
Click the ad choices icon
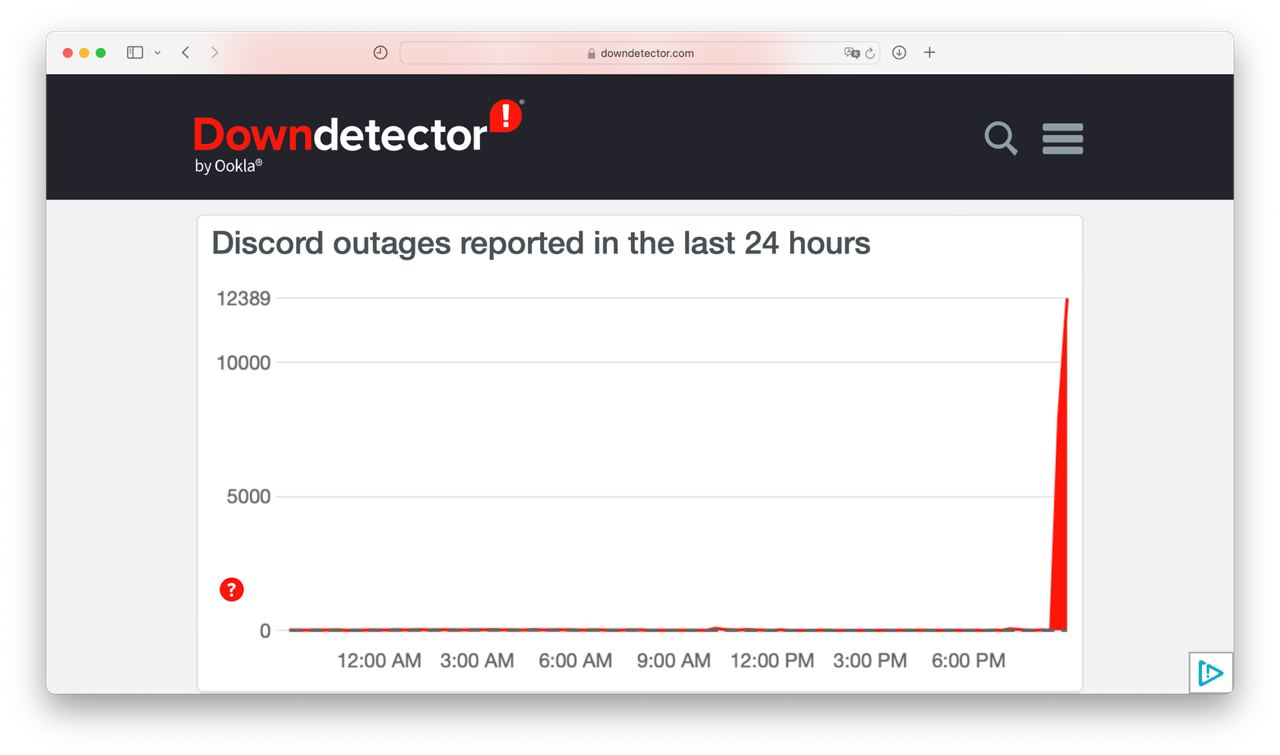click(1210, 673)
